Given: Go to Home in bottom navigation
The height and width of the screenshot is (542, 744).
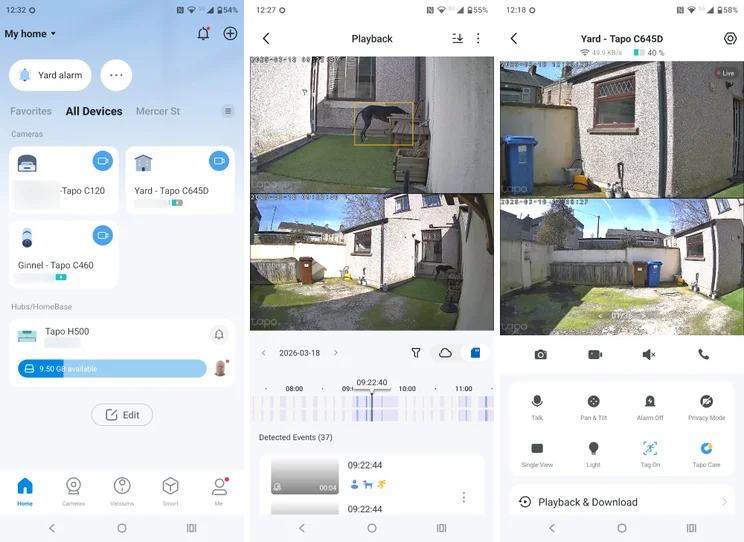Looking at the screenshot, I should coord(25,491).
